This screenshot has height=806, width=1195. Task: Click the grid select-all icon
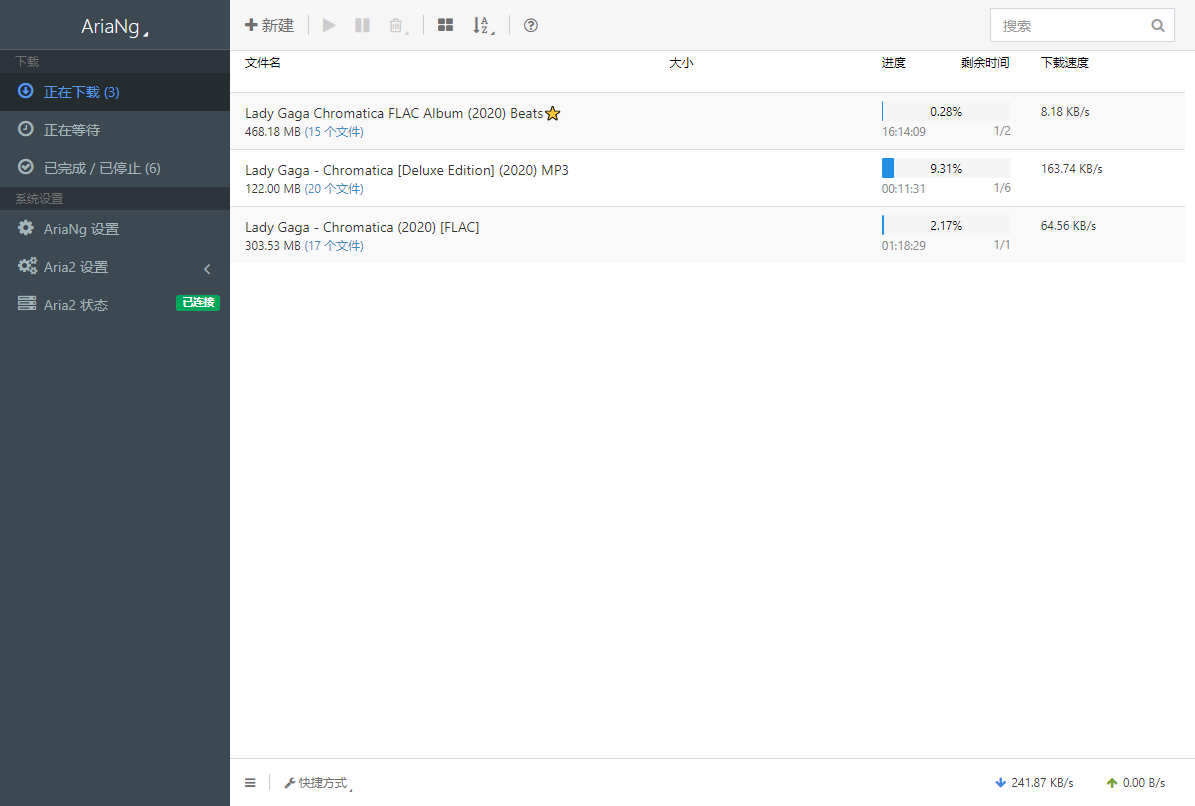click(446, 25)
